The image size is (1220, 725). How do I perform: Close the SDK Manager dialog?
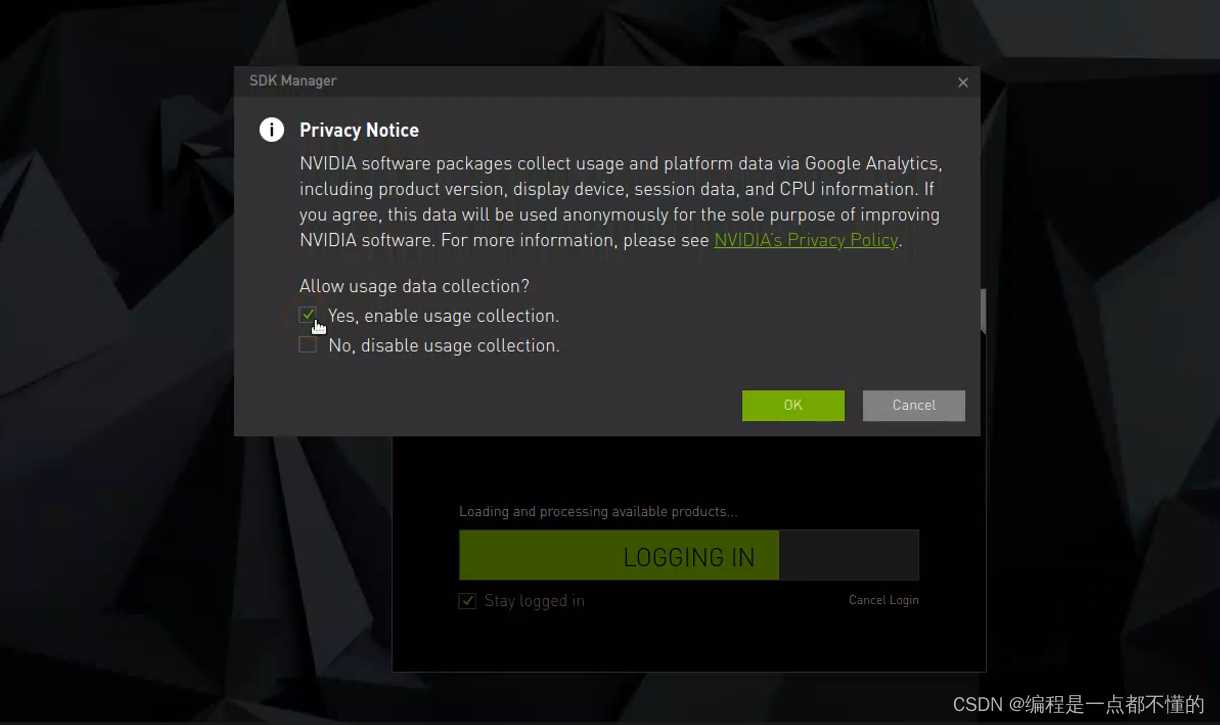click(x=963, y=82)
